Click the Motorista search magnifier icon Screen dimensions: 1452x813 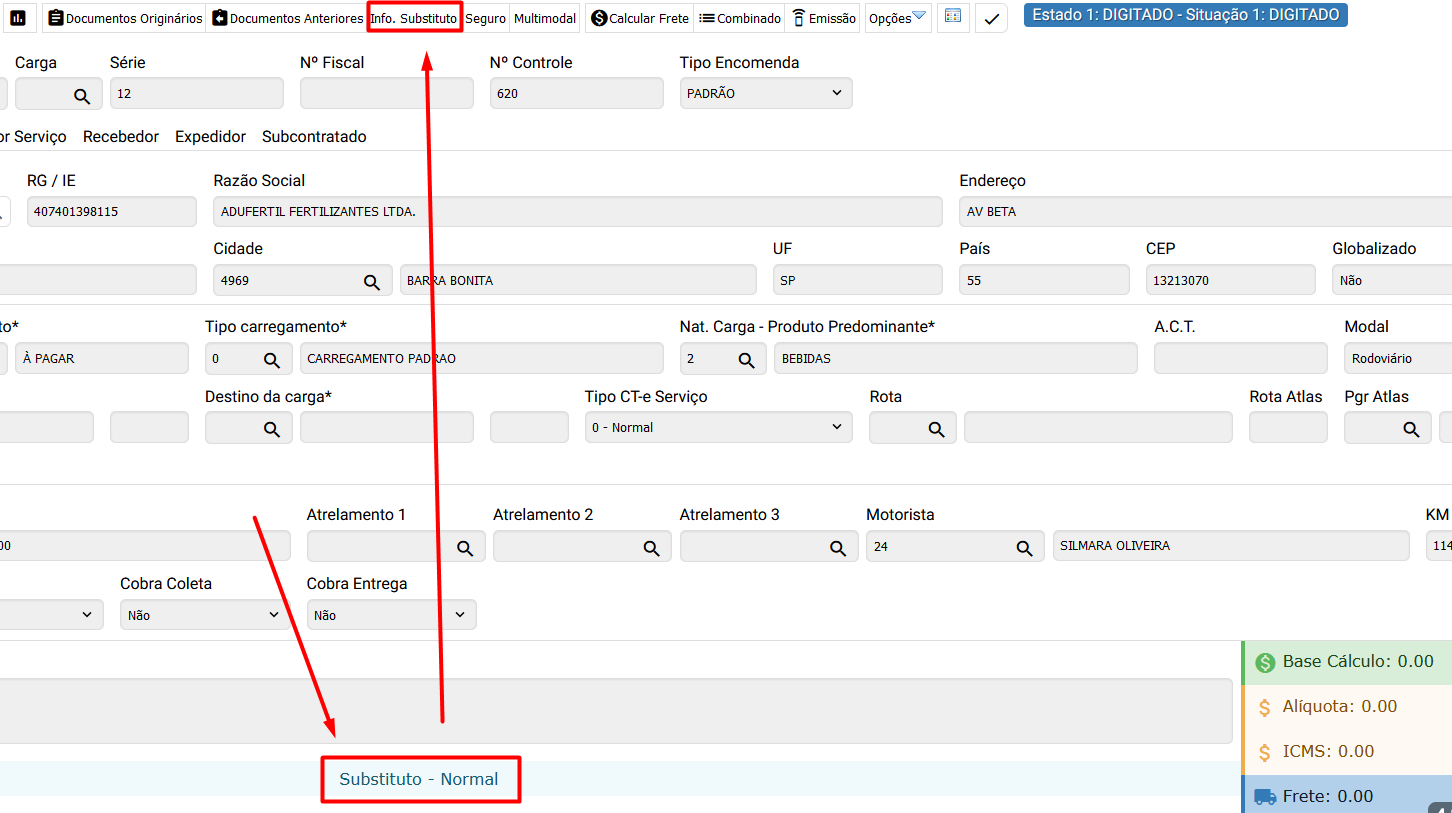(1024, 547)
